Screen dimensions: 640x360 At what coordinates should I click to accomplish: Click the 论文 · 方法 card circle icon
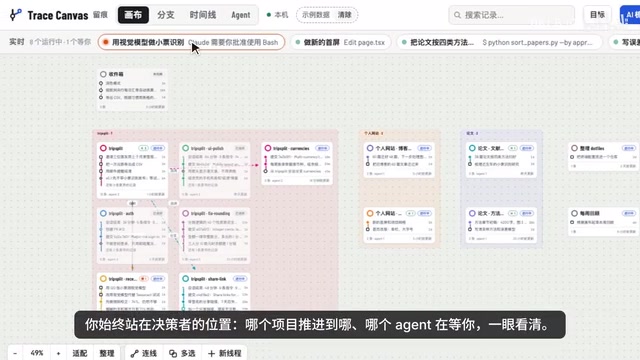pyautogui.click(x=472, y=213)
